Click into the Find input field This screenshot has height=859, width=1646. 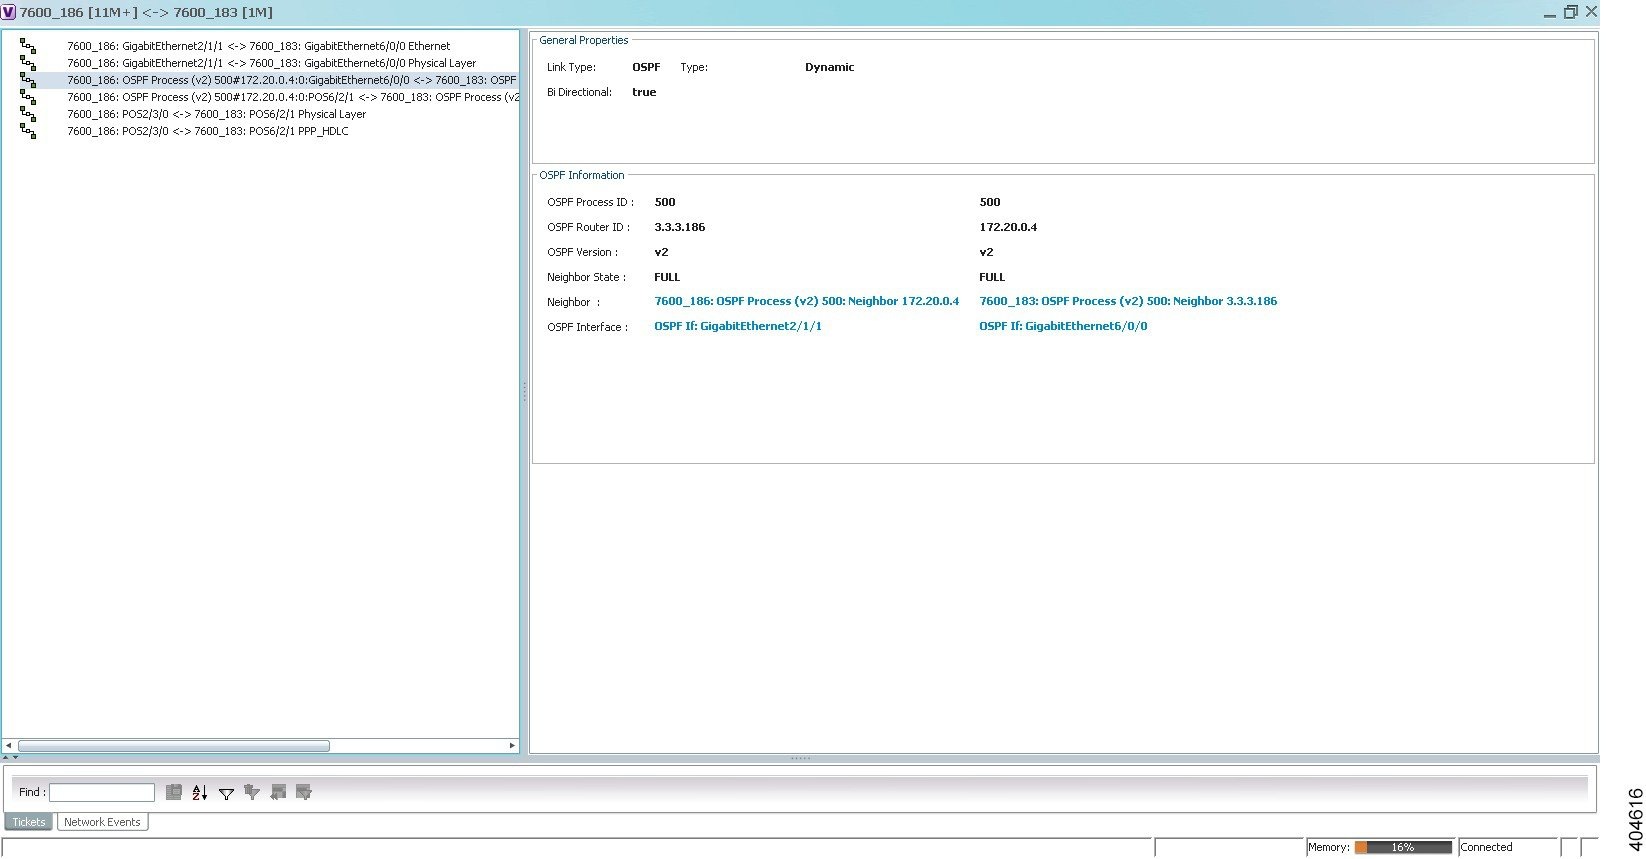point(102,792)
